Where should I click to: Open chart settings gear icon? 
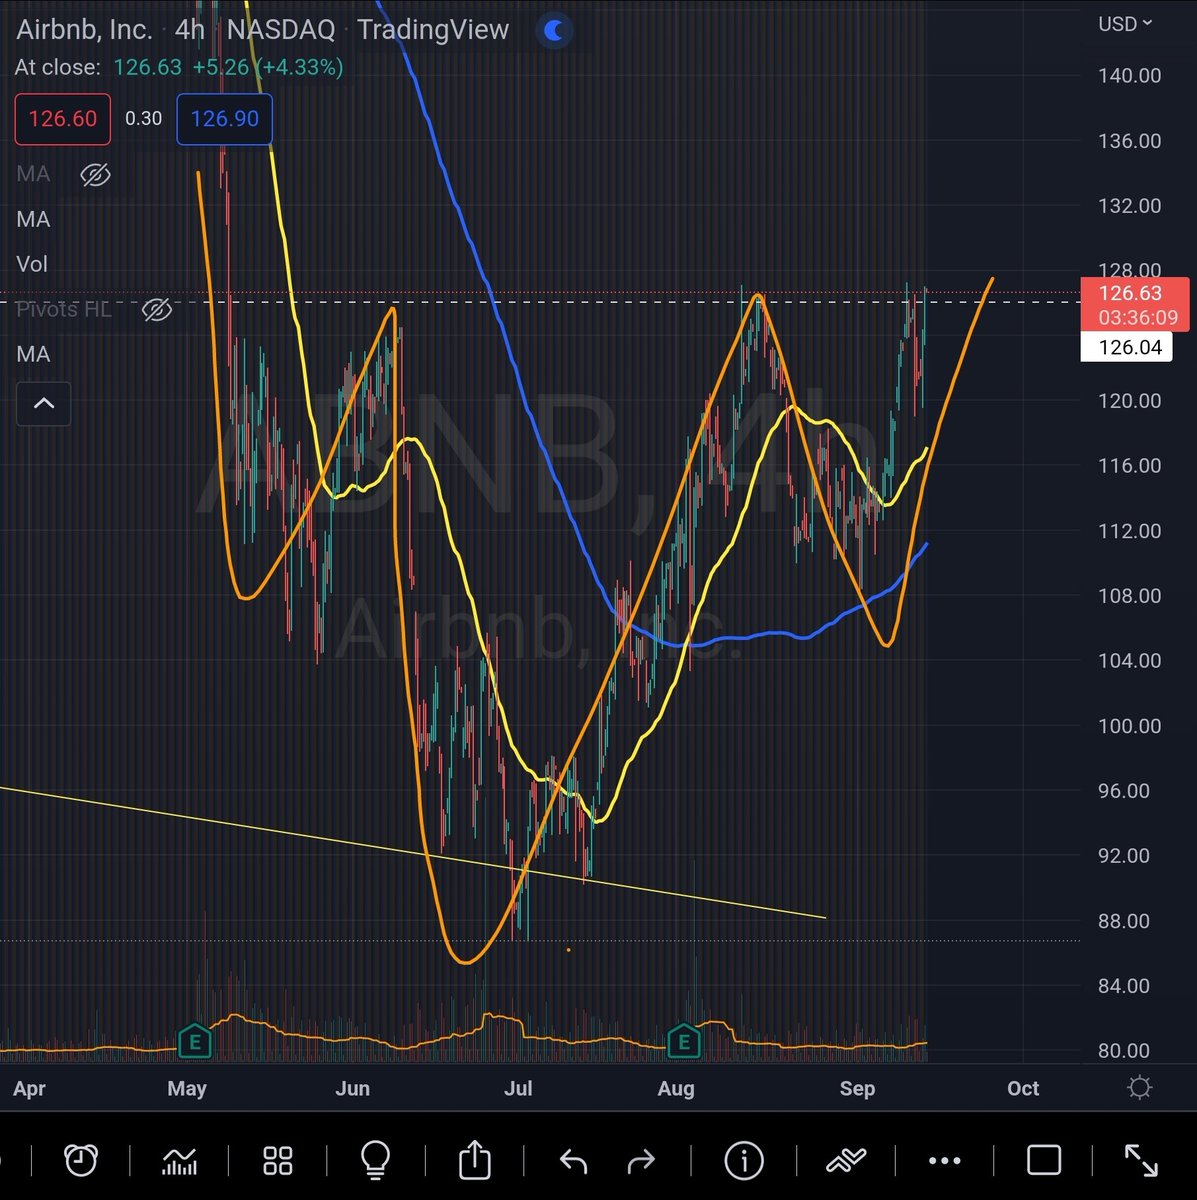coord(1139,1088)
